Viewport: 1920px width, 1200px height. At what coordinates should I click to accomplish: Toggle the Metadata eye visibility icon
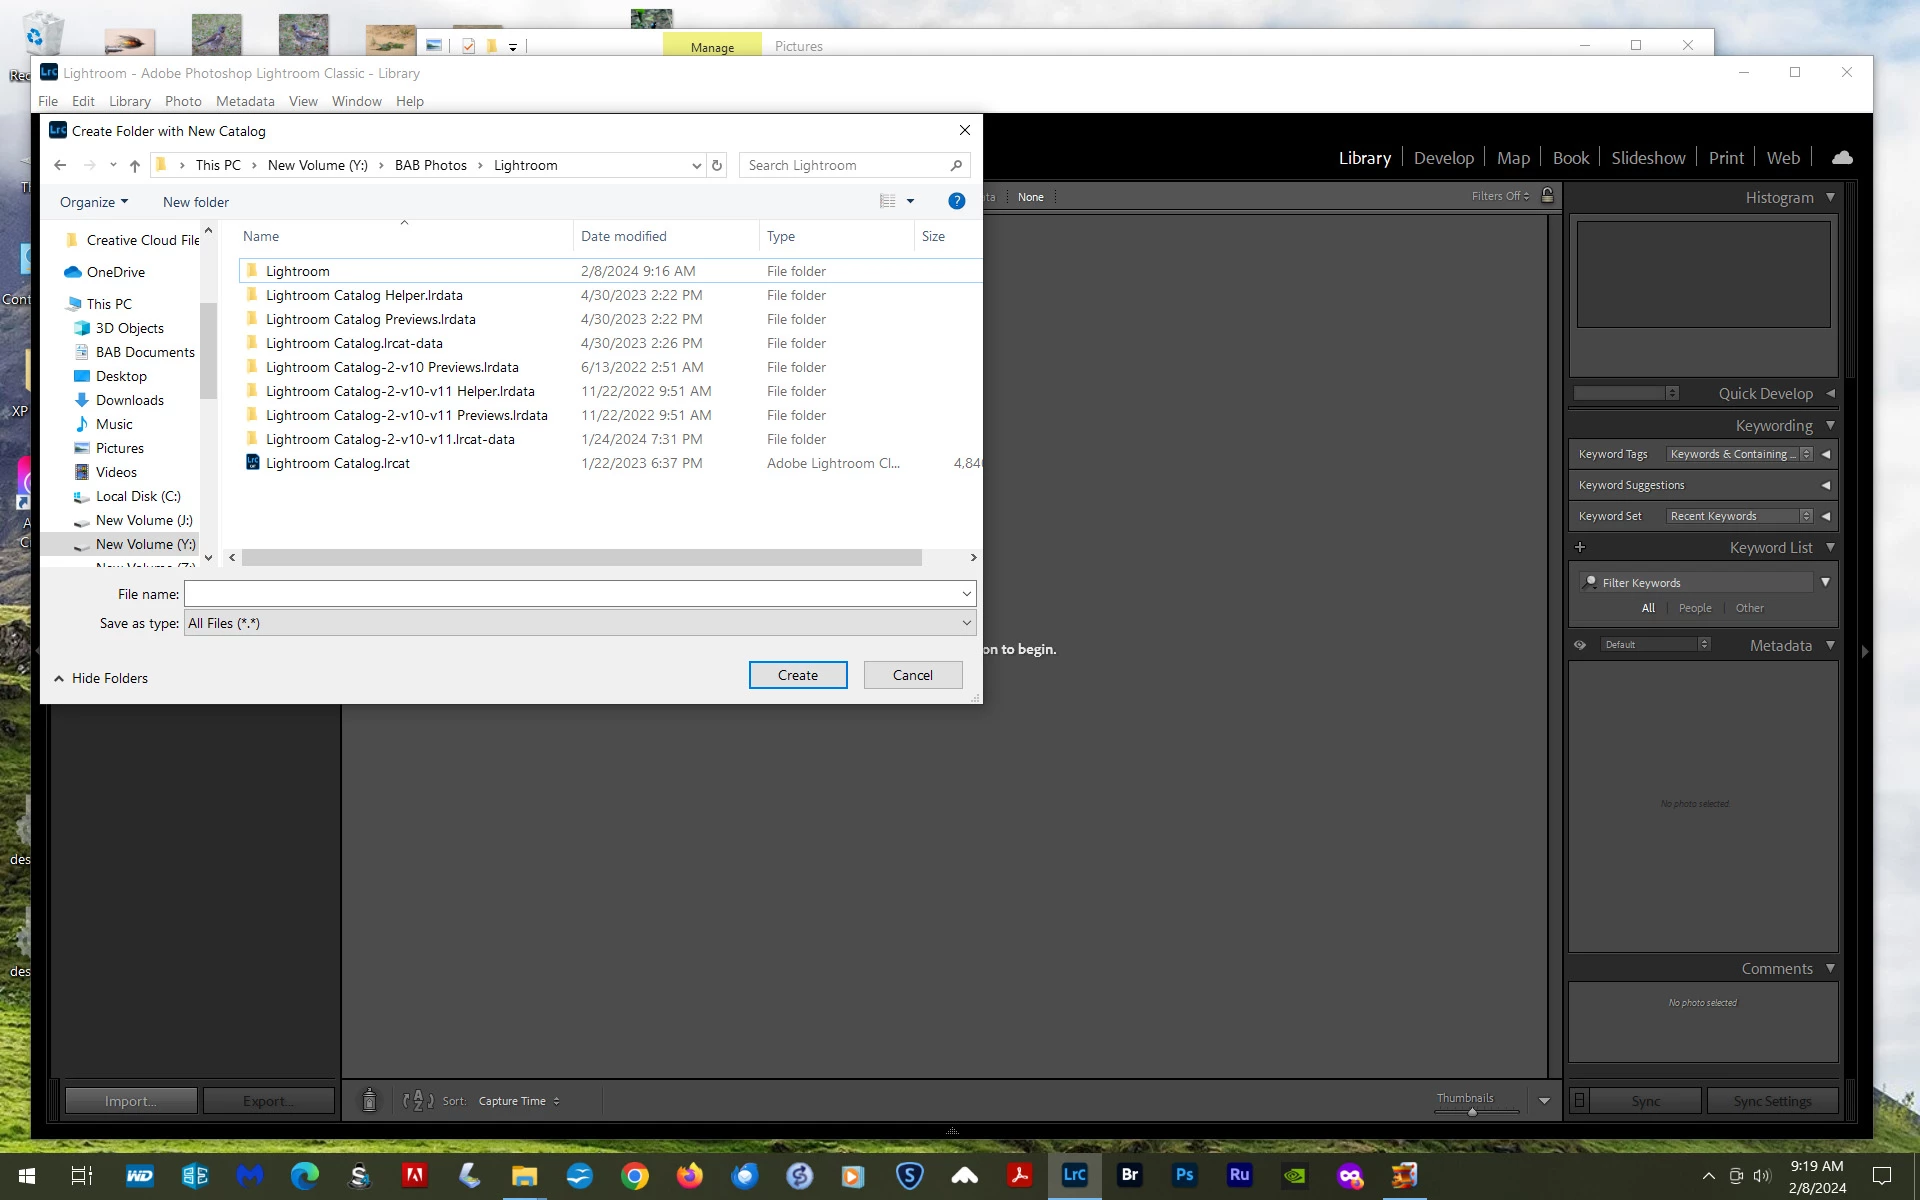pyautogui.click(x=1580, y=645)
